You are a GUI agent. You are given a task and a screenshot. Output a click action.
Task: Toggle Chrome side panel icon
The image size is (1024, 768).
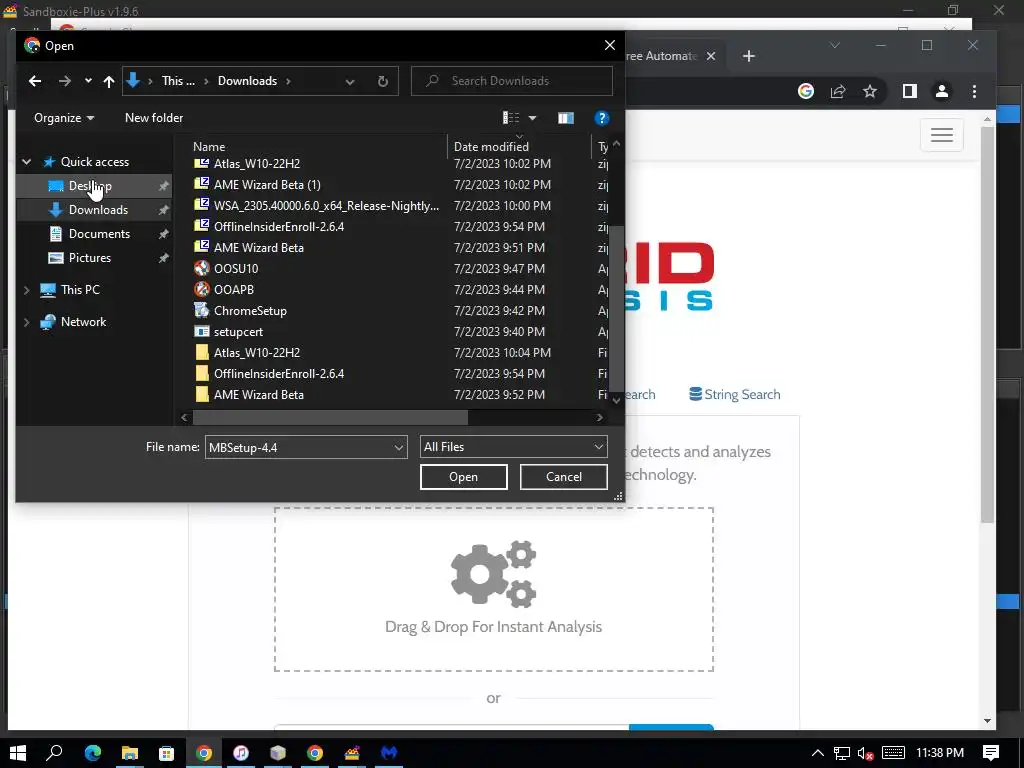click(910, 91)
